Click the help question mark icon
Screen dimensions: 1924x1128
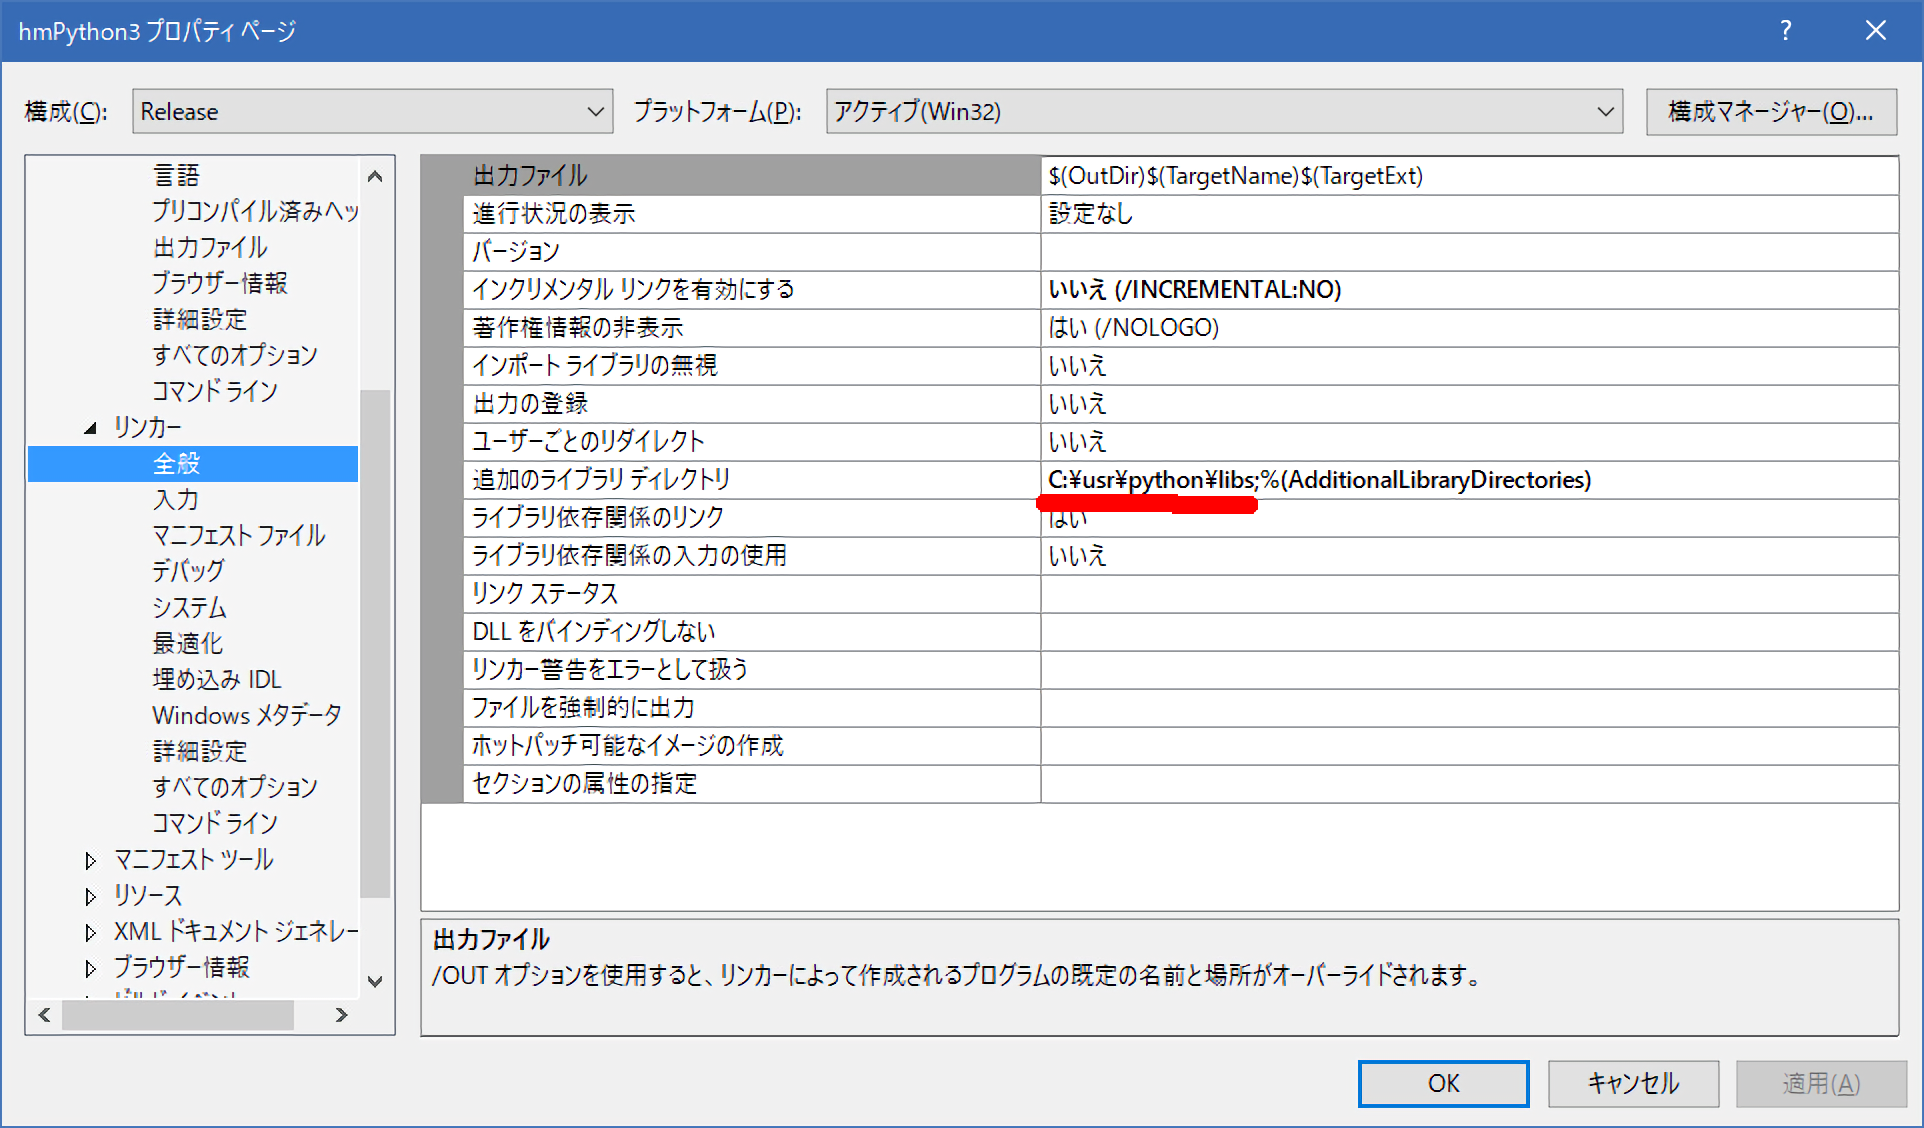click(1785, 31)
